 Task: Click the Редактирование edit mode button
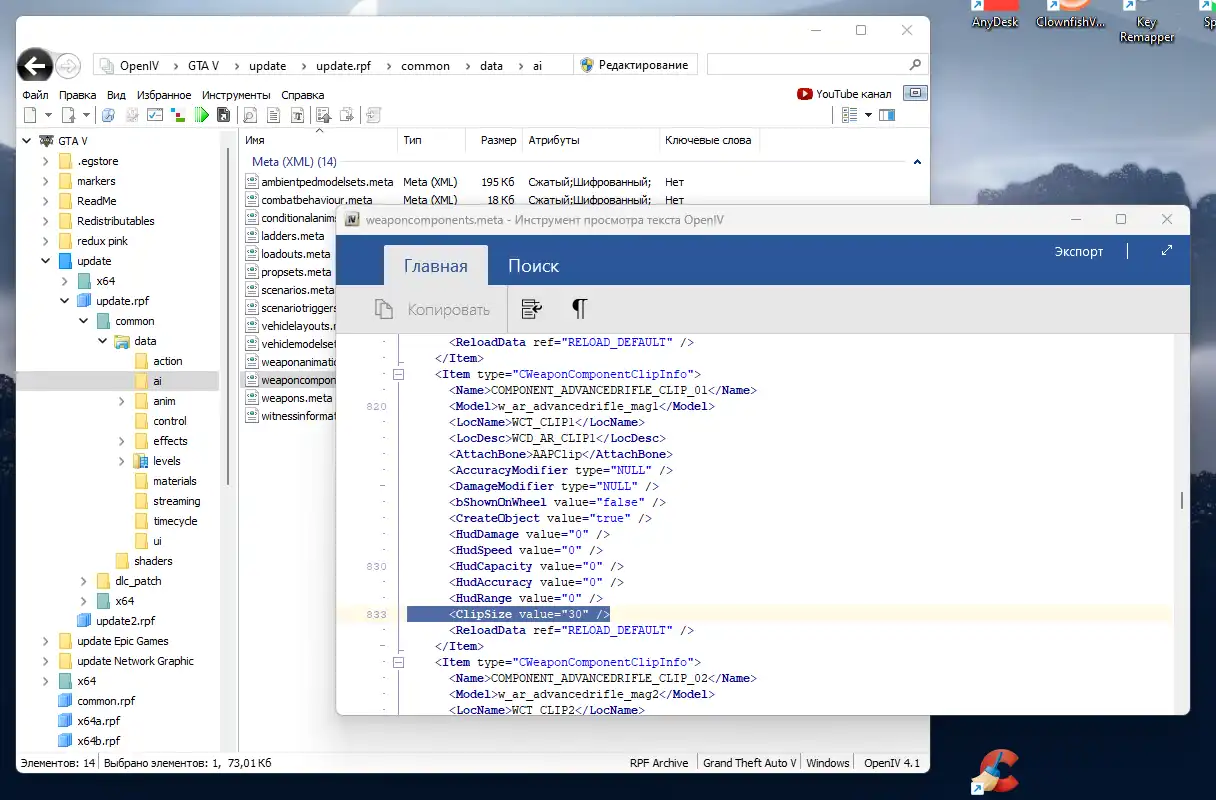(634, 65)
